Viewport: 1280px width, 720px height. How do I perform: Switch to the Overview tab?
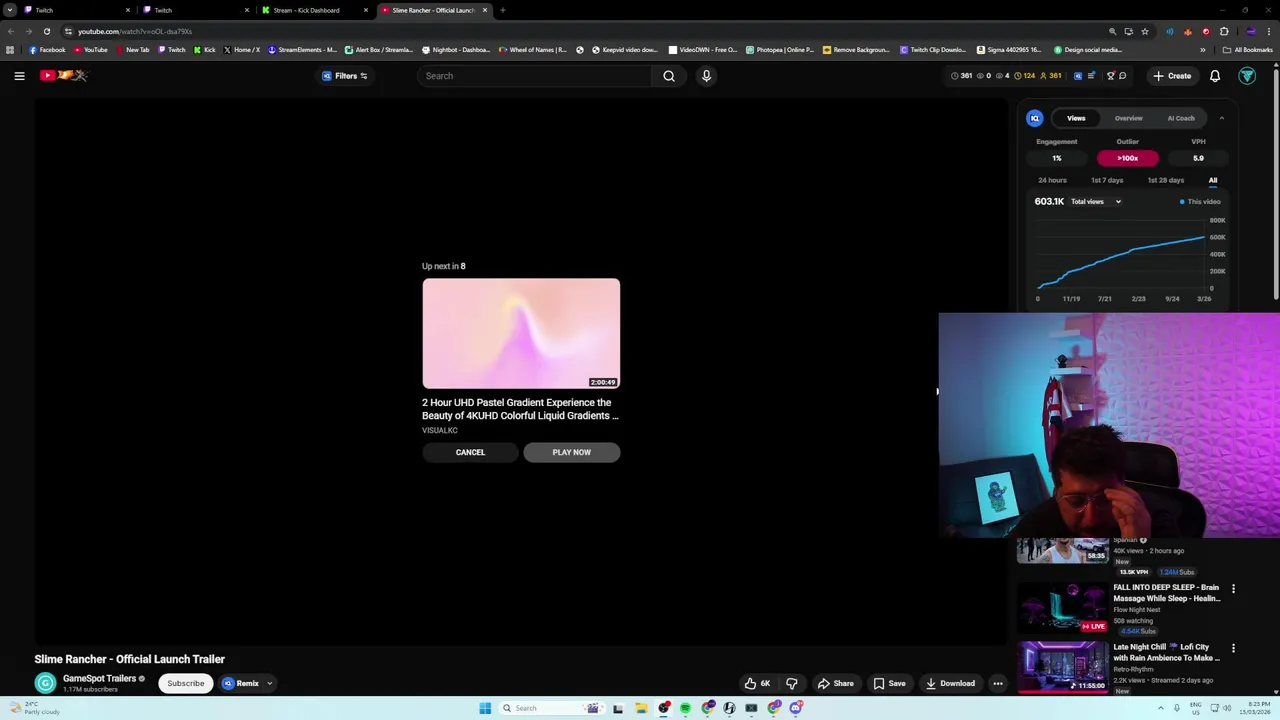1128,118
